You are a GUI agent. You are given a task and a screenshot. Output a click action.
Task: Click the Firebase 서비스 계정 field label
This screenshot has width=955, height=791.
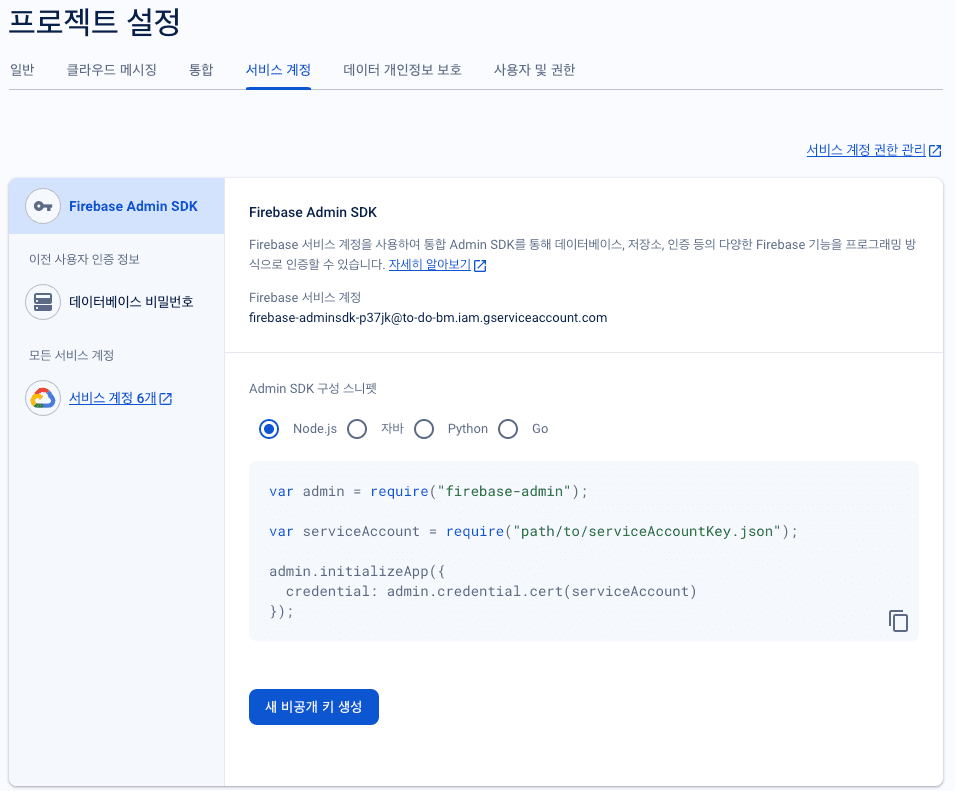point(305,298)
